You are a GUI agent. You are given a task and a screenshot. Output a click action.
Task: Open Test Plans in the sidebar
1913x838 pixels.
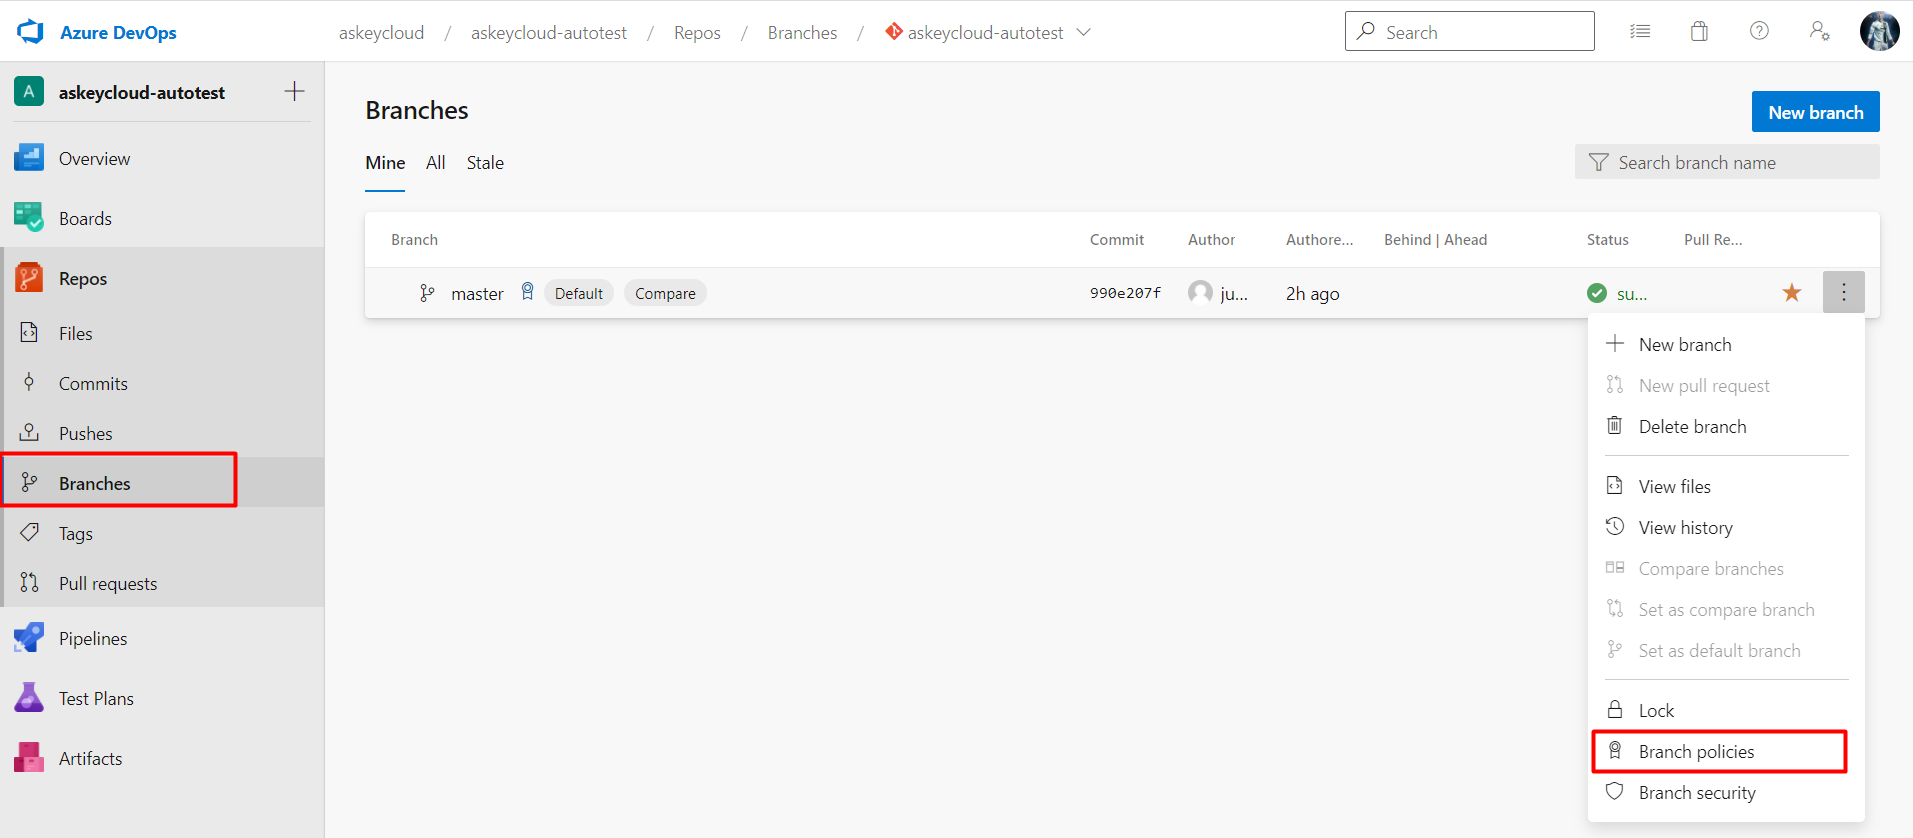[x=162, y=698]
